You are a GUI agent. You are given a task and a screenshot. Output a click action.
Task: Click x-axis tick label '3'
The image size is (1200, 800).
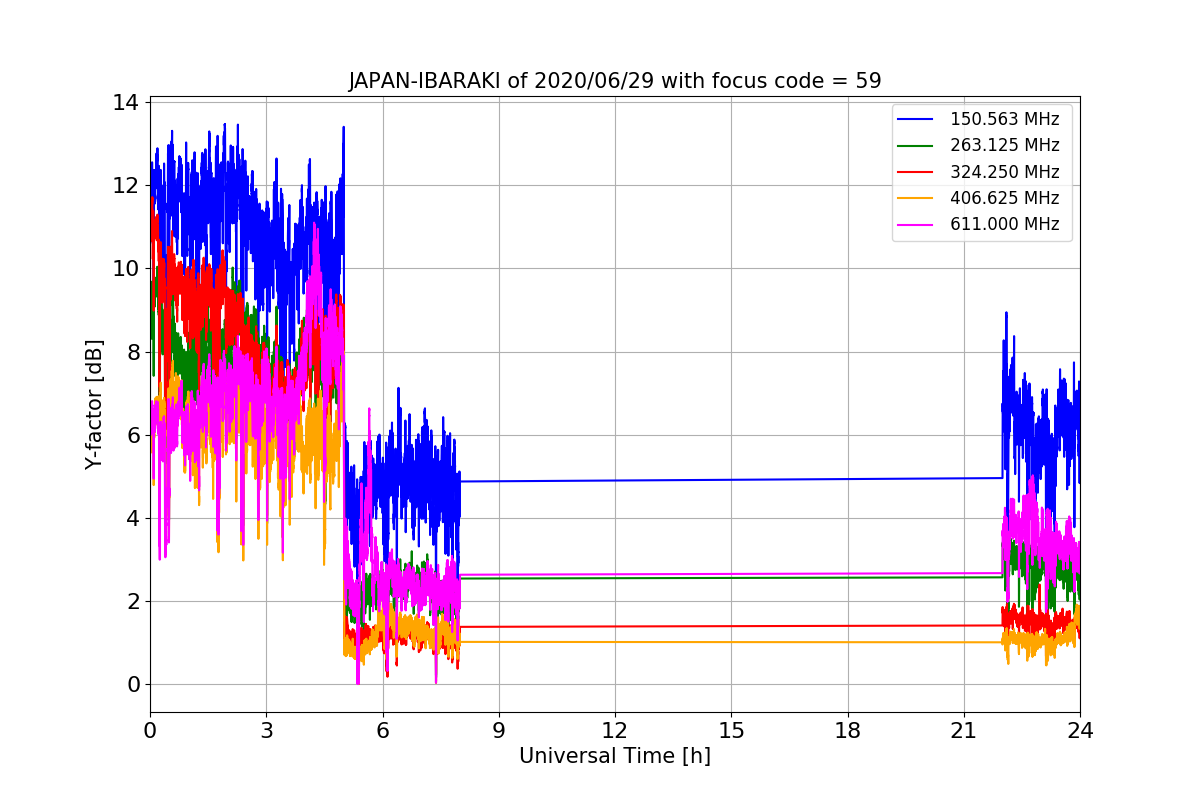pos(266,730)
